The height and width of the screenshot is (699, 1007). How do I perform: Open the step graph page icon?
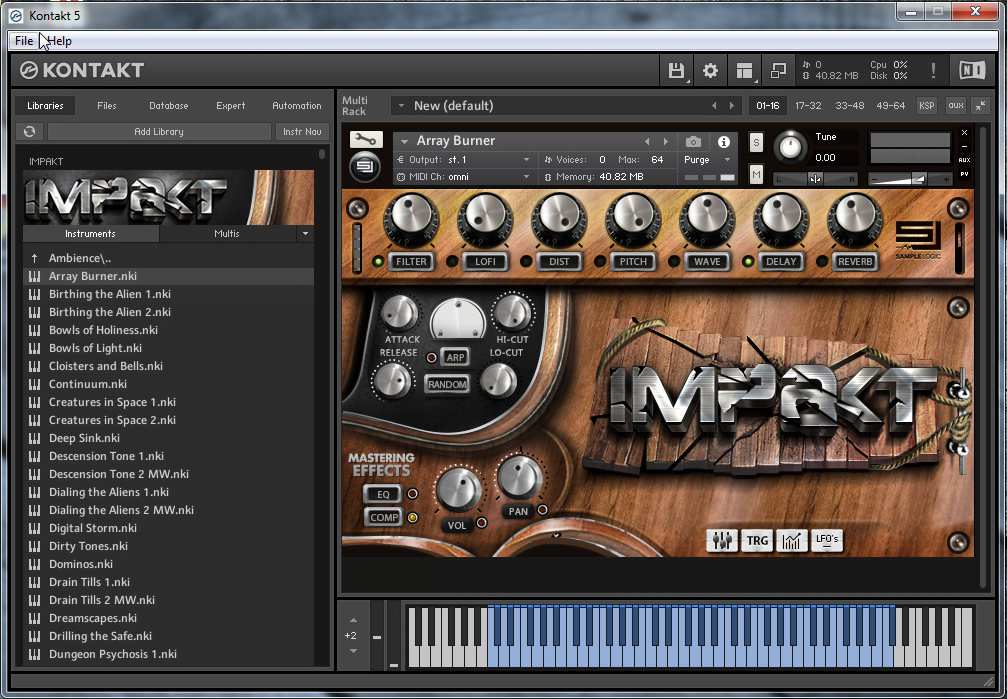pos(792,540)
